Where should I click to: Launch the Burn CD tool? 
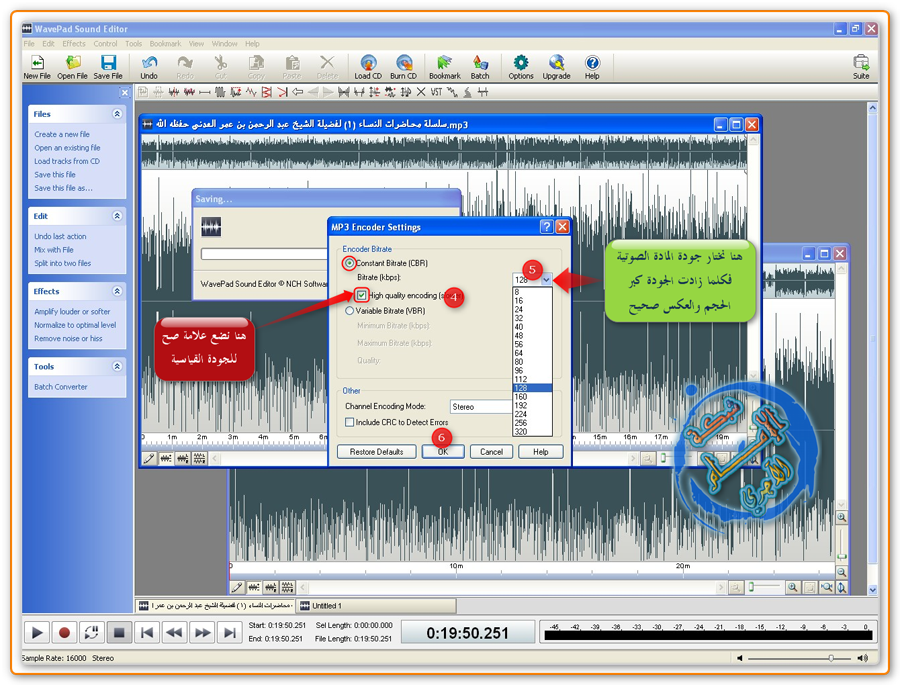click(x=404, y=64)
